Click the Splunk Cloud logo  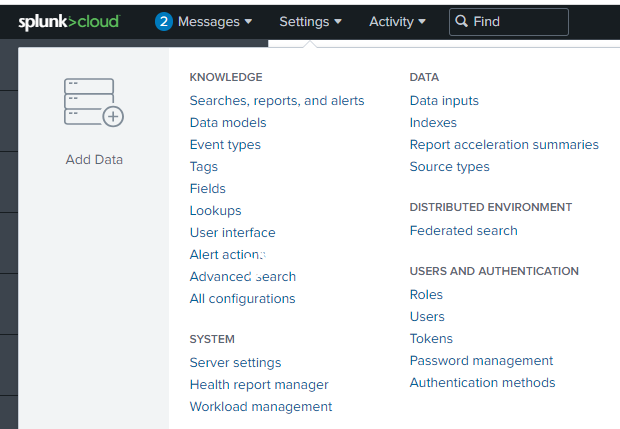click(69, 22)
